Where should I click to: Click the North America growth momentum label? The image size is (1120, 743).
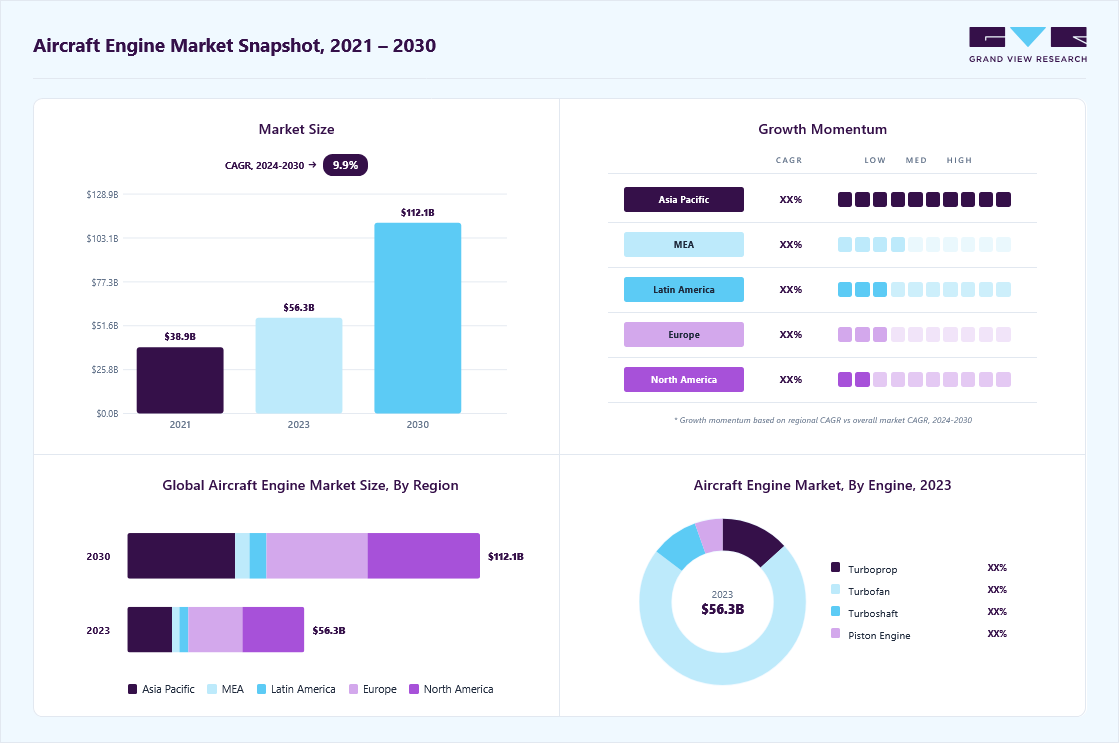(684, 379)
